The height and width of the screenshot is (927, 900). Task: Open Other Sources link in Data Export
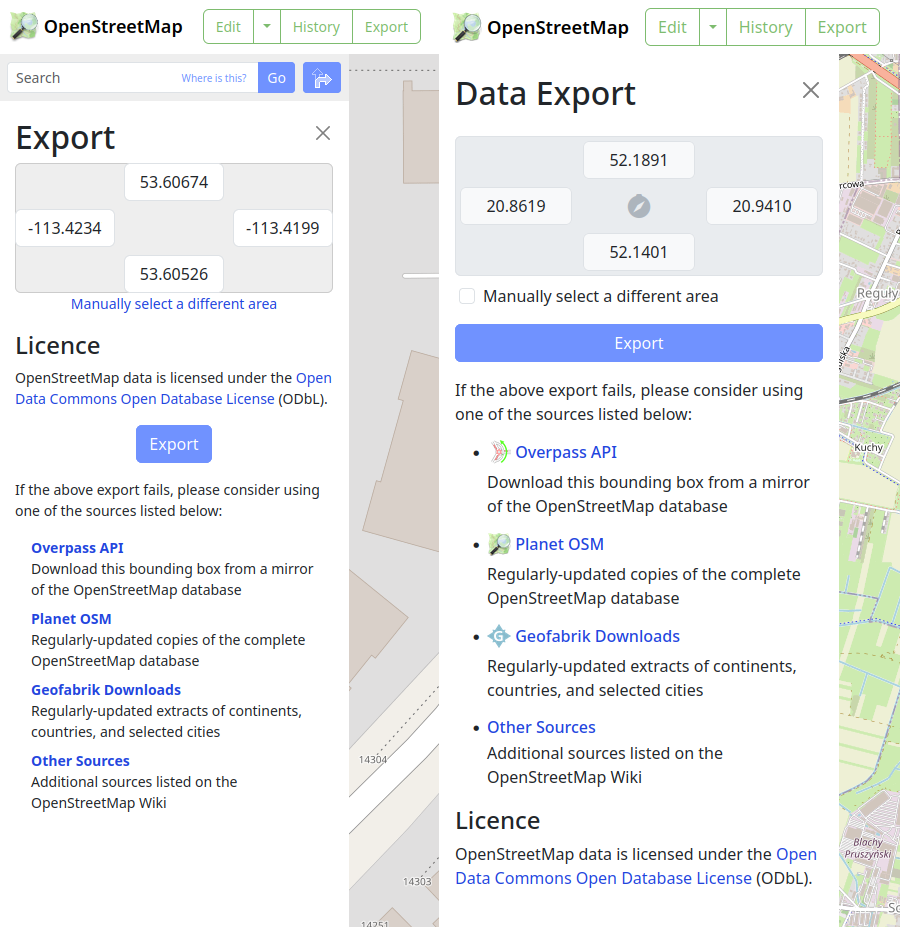tap(541, 727)
